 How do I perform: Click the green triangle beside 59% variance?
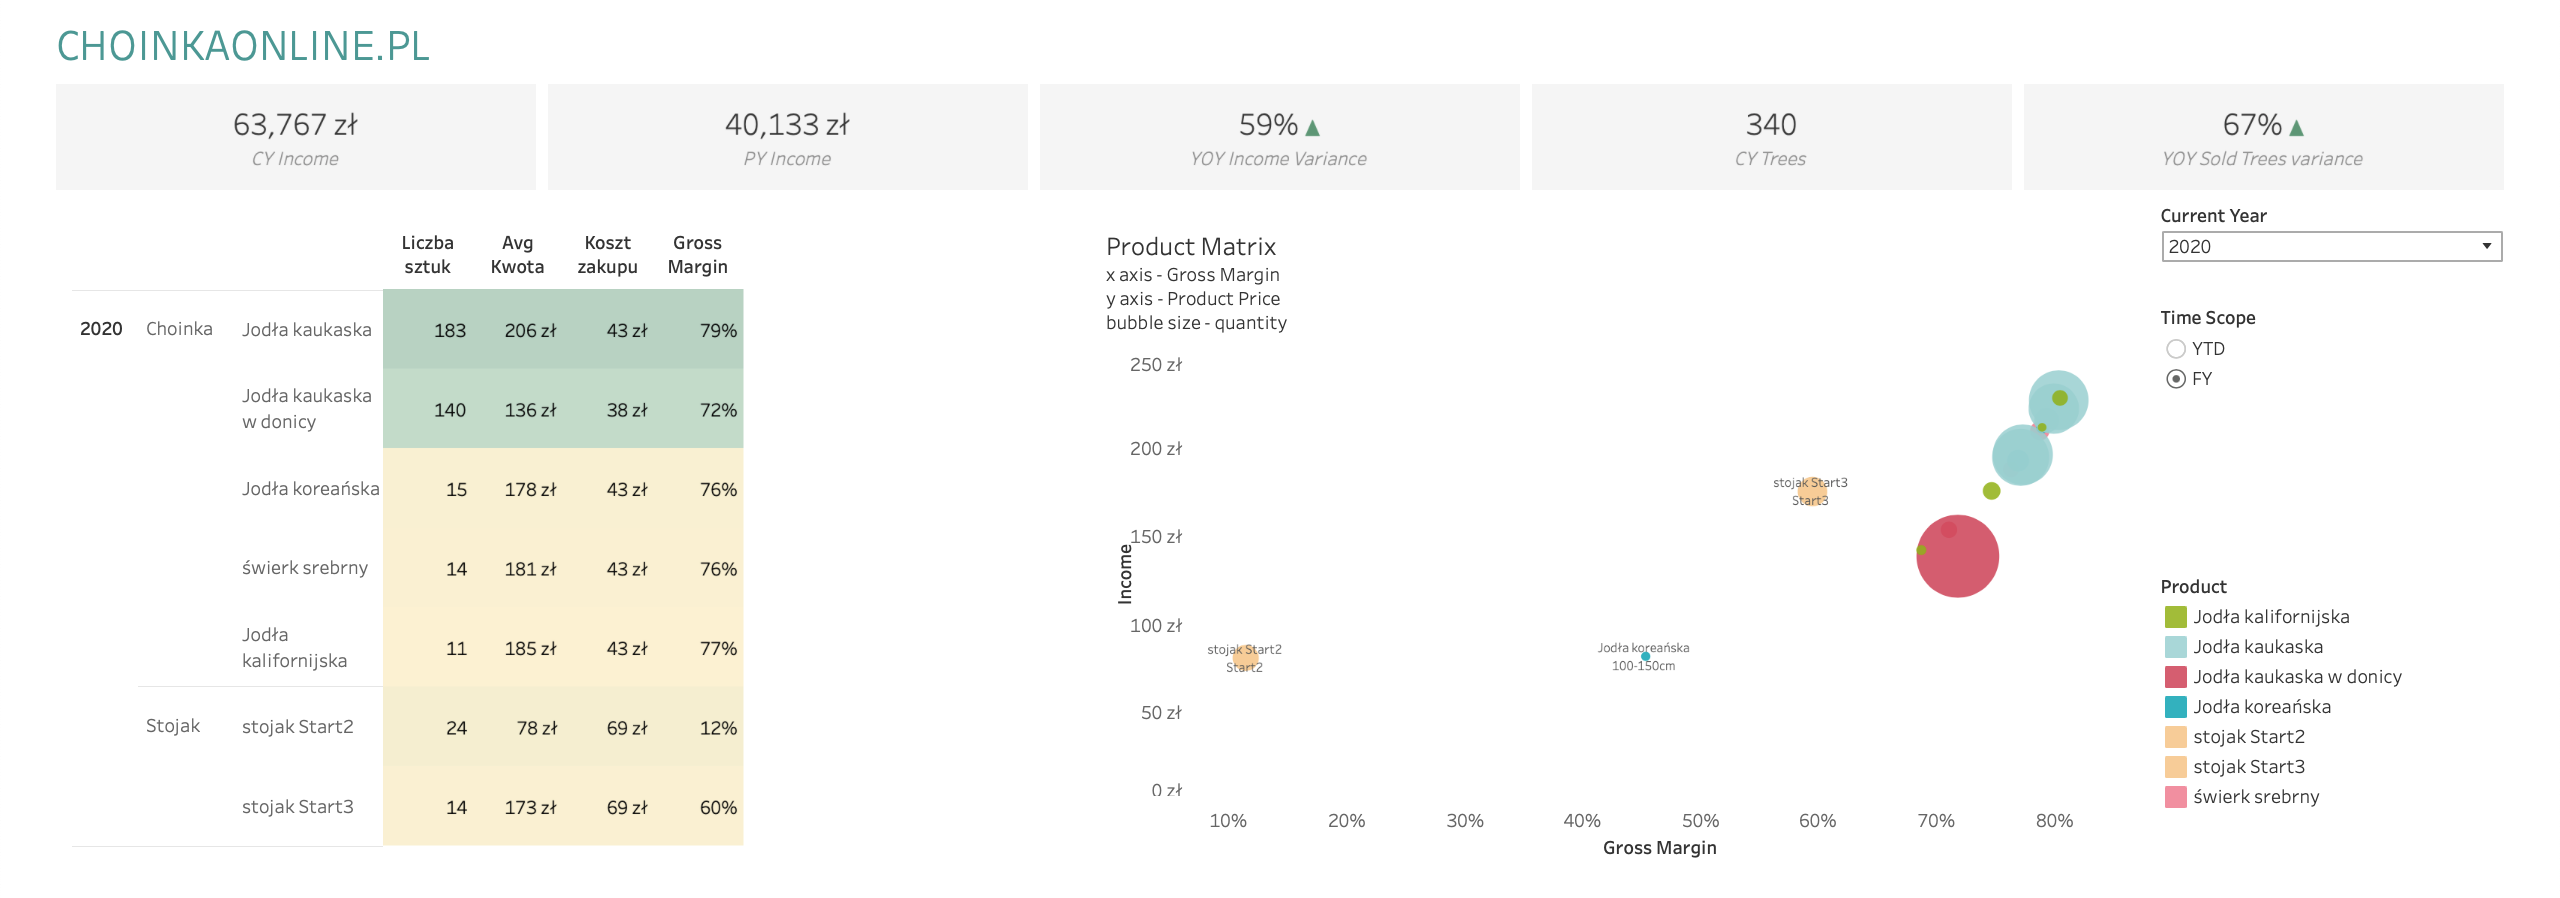[x=1313, y=128]
